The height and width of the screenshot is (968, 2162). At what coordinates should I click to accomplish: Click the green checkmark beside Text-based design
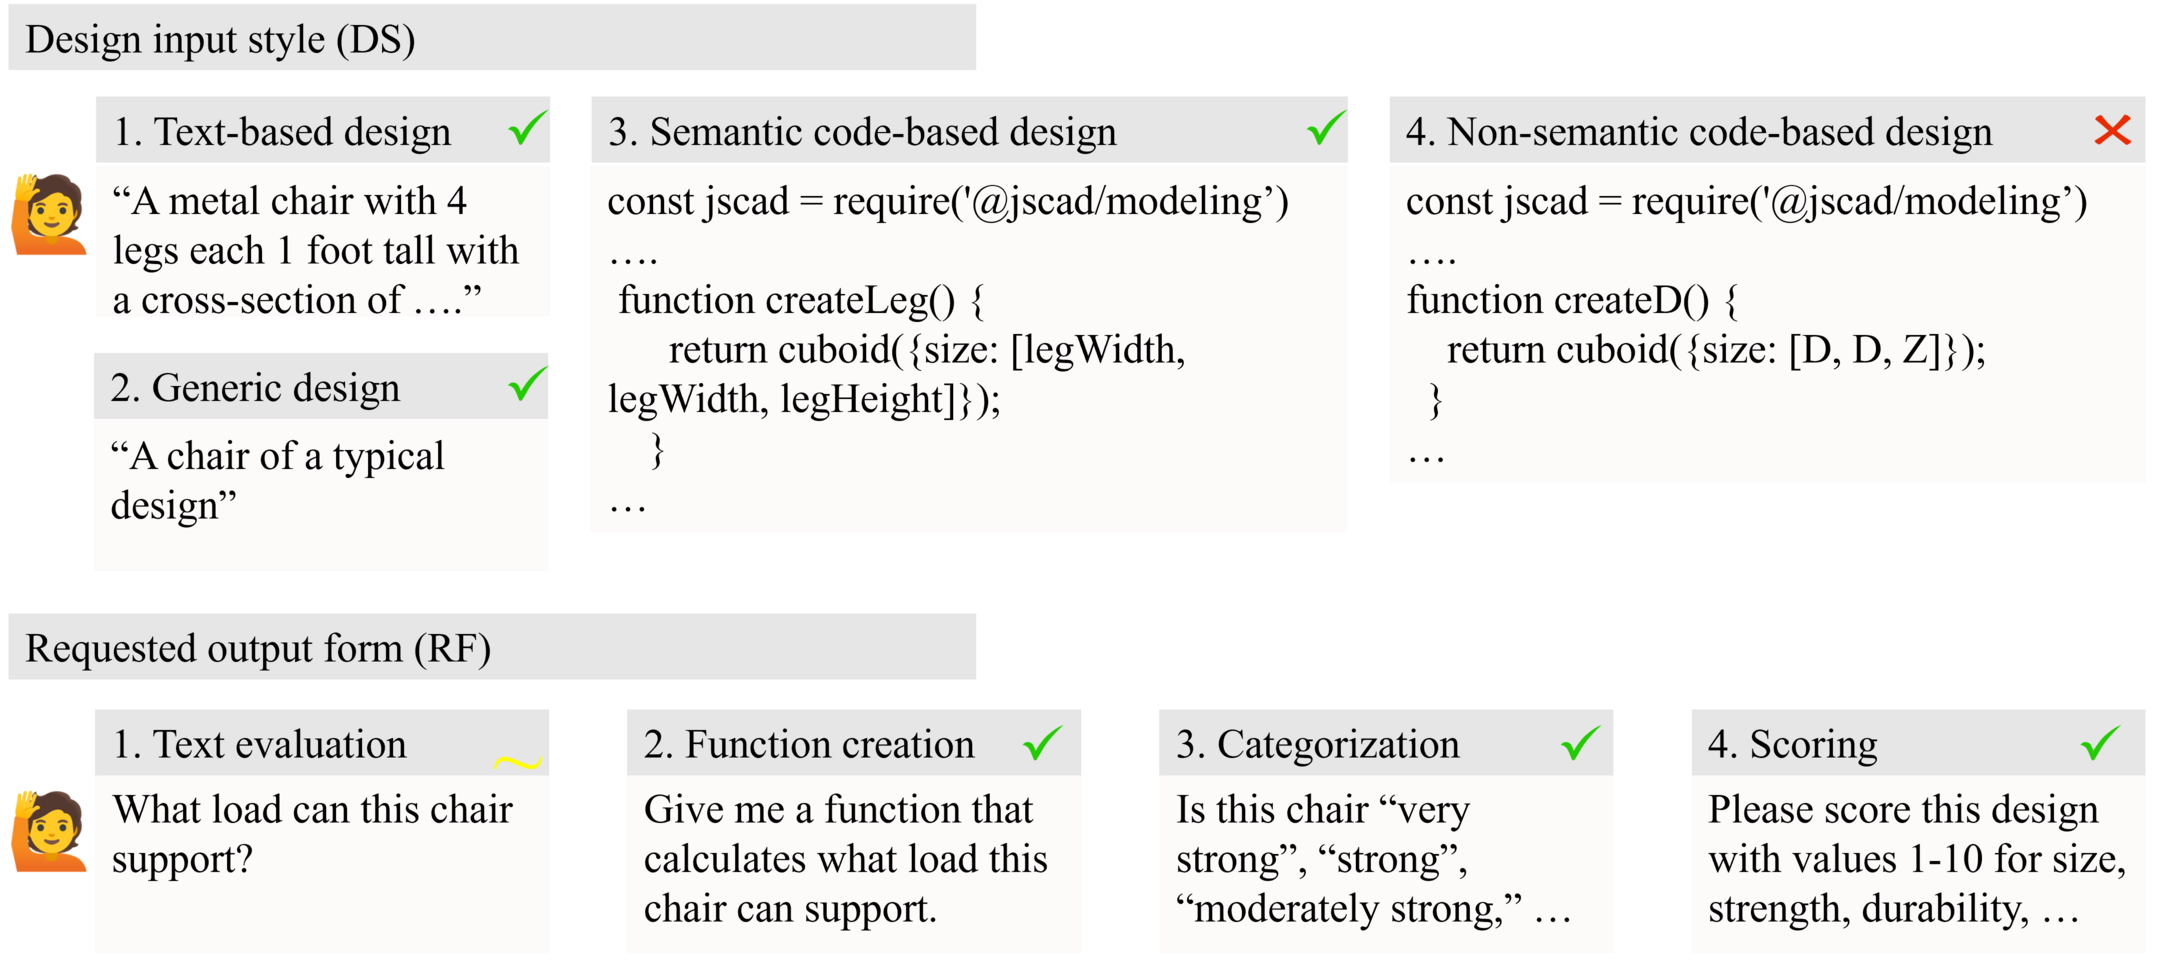[528, 127]
